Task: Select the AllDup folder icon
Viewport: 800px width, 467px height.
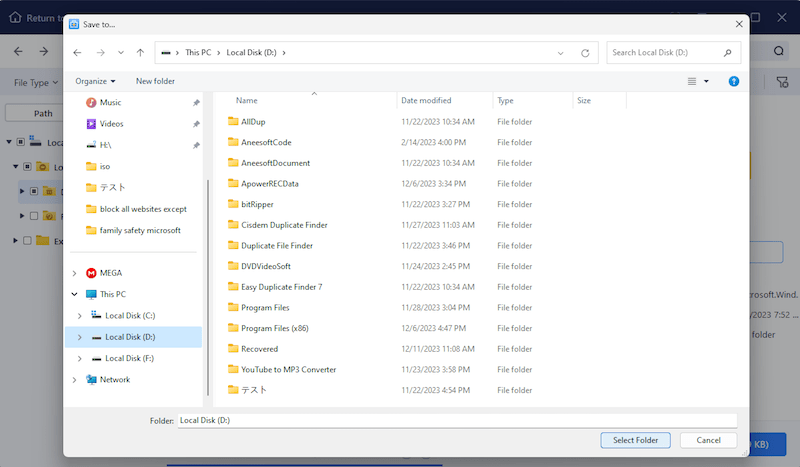Action: pos(233,121)
